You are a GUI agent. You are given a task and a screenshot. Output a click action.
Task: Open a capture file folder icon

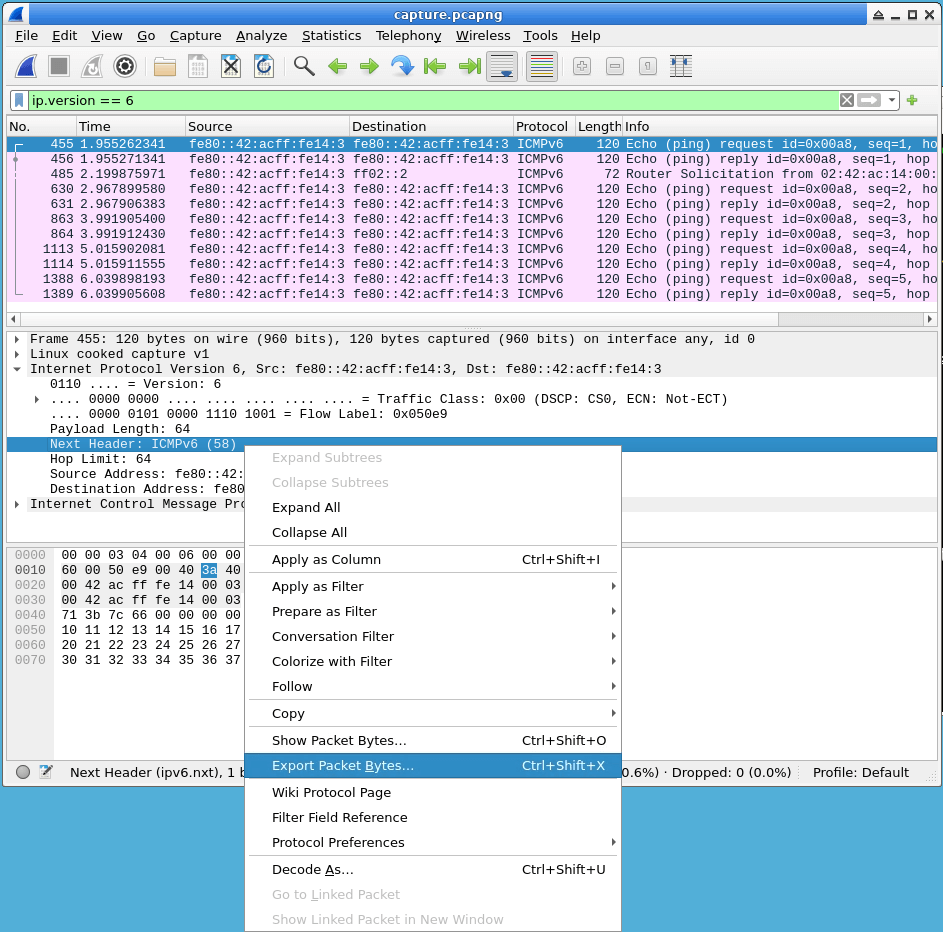[x=165, y=66]
